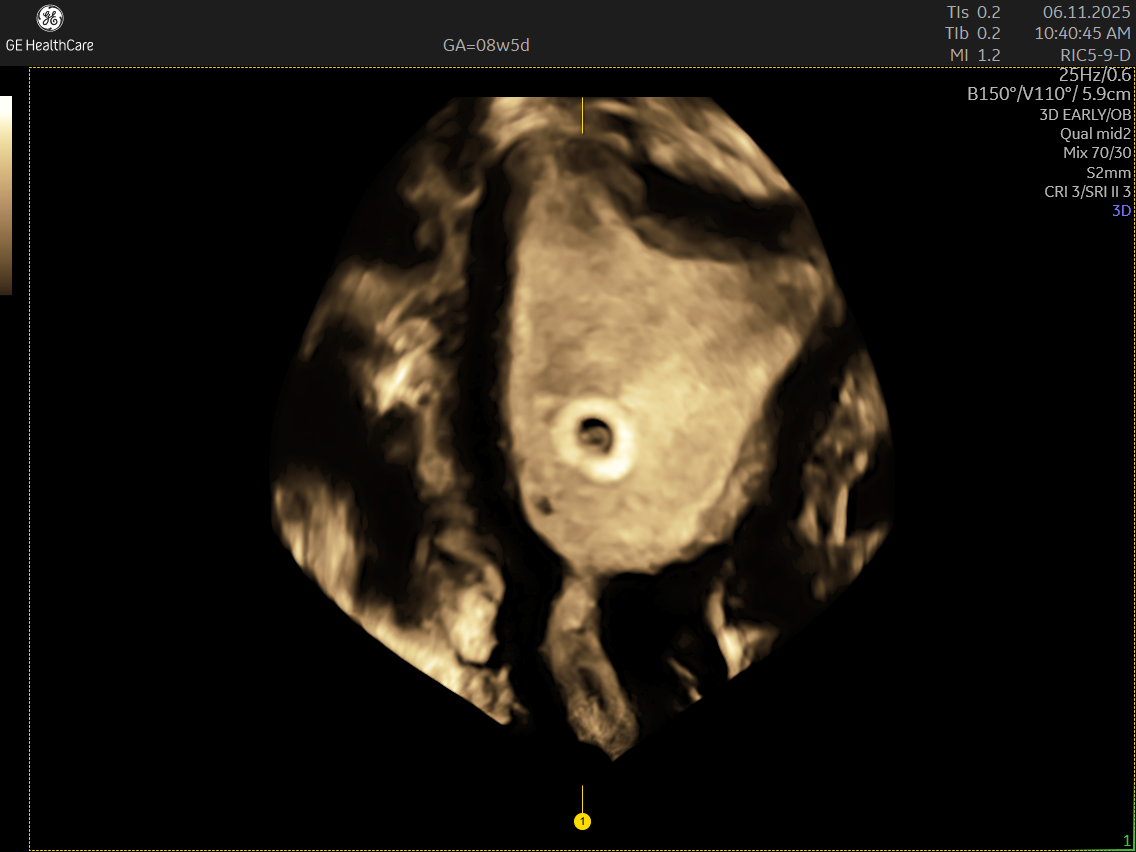The height and width of the screenshot is (852, 1136).
Task: Toggle the MI 1.2 acoustic output readout
Action: coord(975,55)
